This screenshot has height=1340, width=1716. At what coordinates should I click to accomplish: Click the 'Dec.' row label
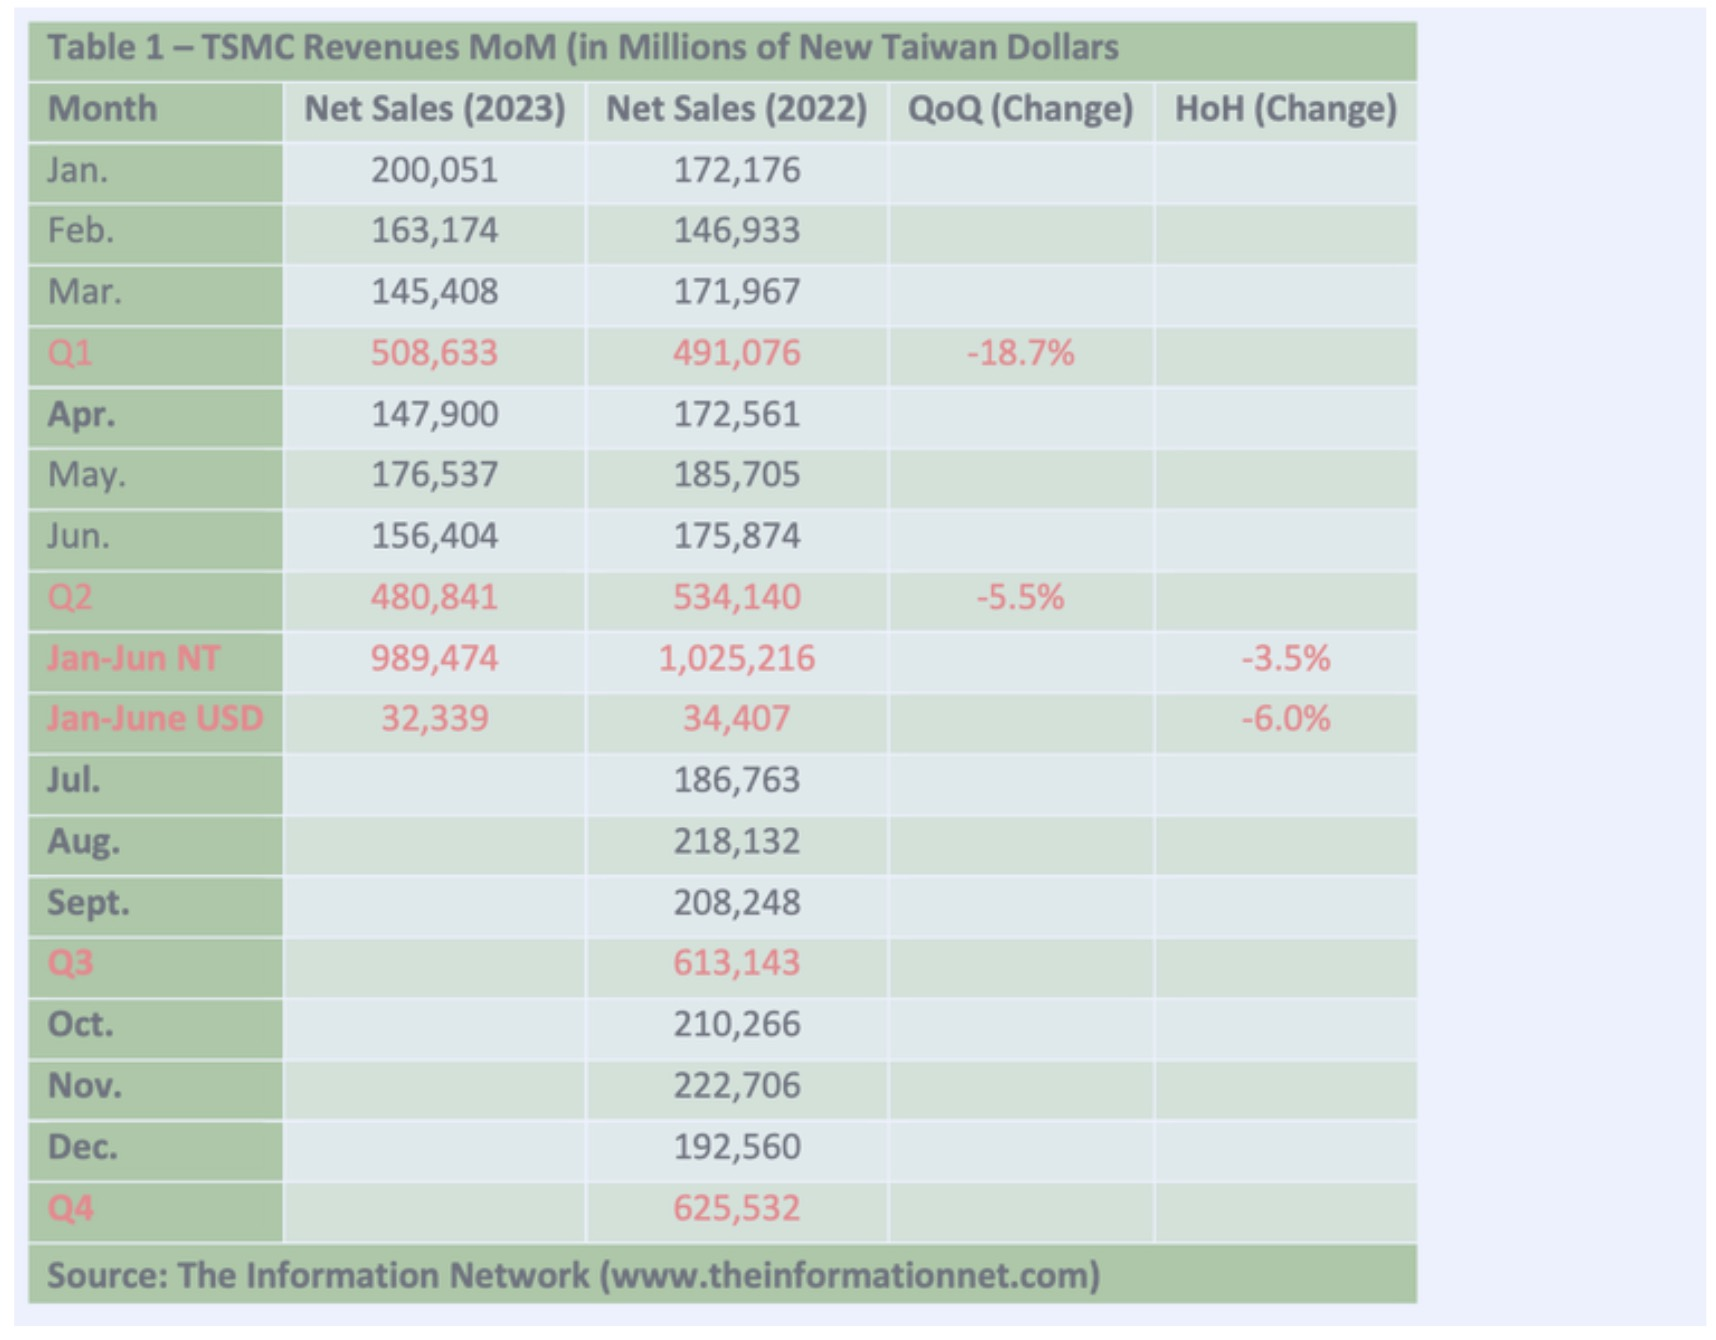82,1146
